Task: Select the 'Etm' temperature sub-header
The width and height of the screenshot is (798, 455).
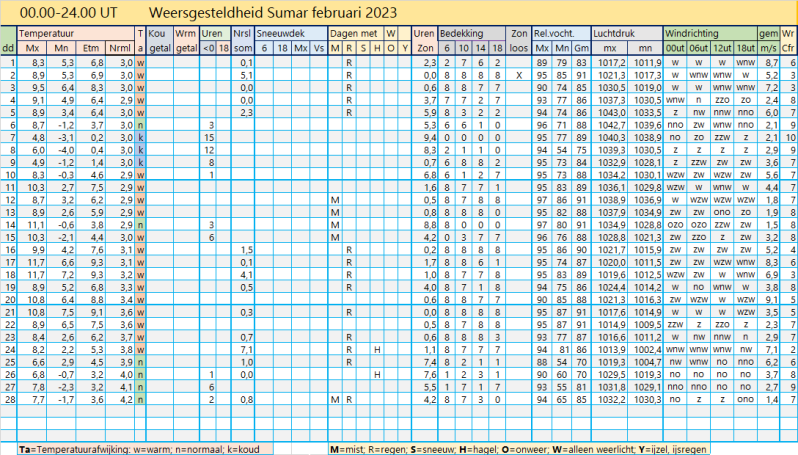Action: coord(92,48)
